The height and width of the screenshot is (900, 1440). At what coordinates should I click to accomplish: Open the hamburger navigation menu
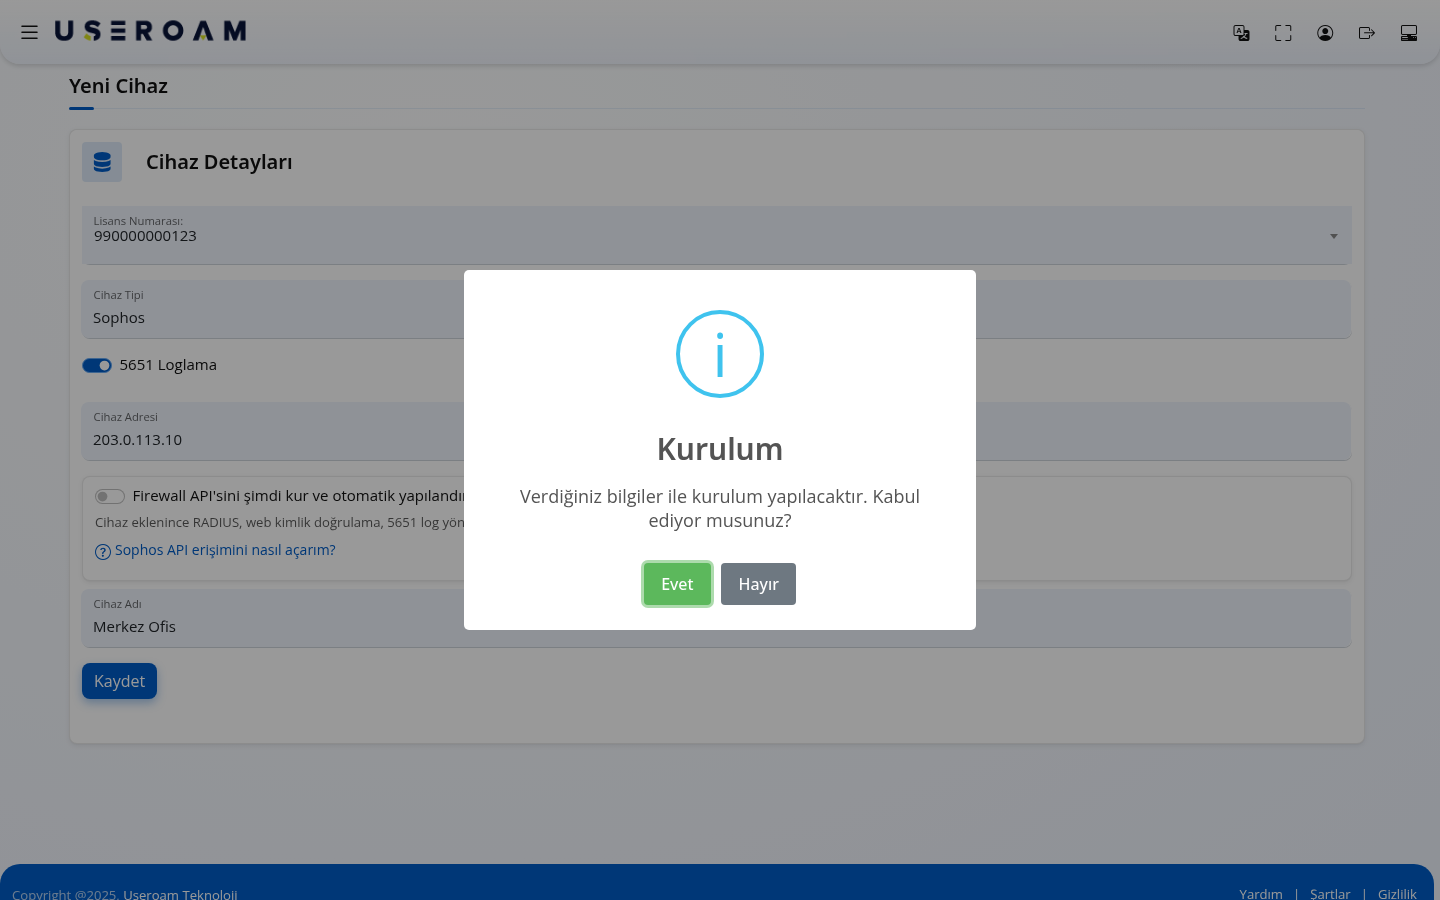29,32
